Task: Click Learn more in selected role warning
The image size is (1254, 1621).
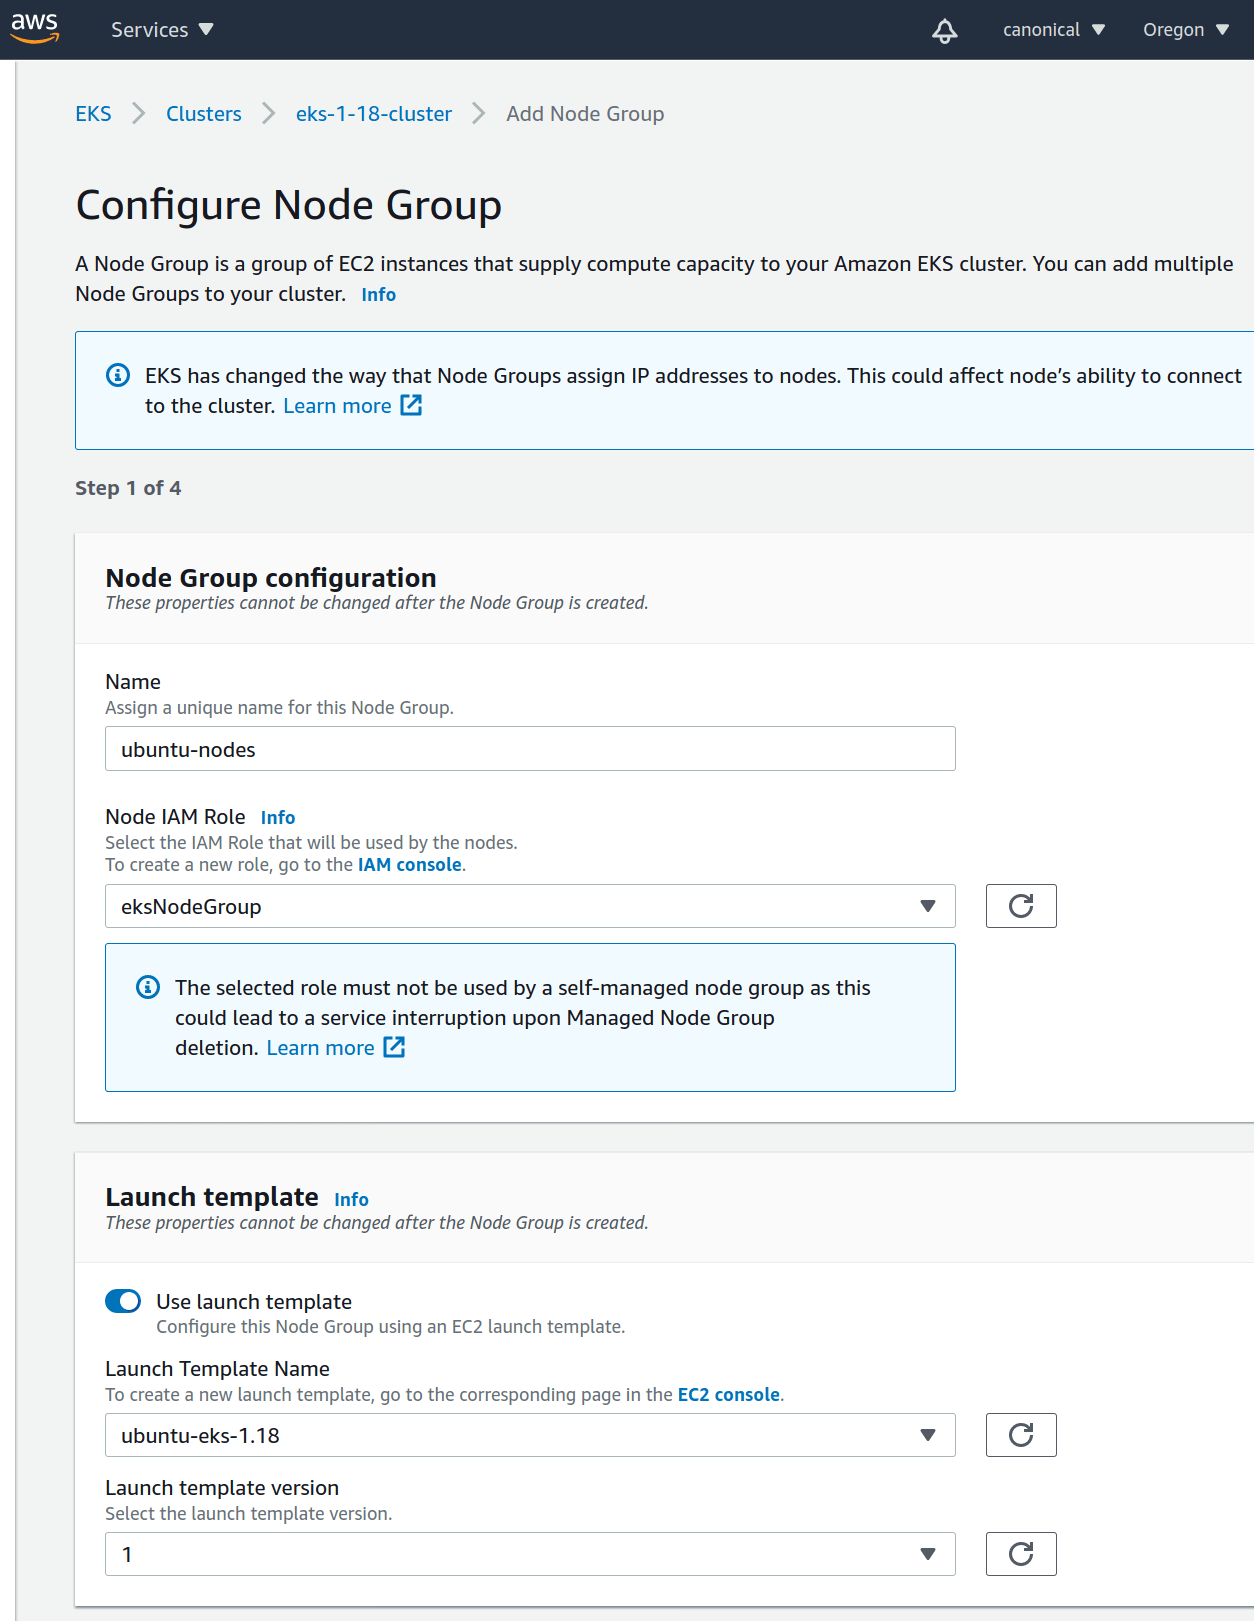Action: [320, 1048]
